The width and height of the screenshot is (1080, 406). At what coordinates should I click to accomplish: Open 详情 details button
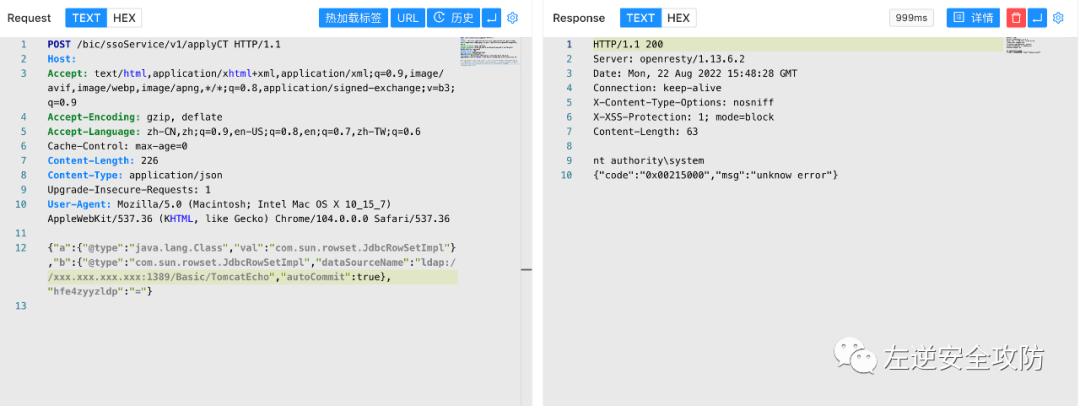point(973,18)
